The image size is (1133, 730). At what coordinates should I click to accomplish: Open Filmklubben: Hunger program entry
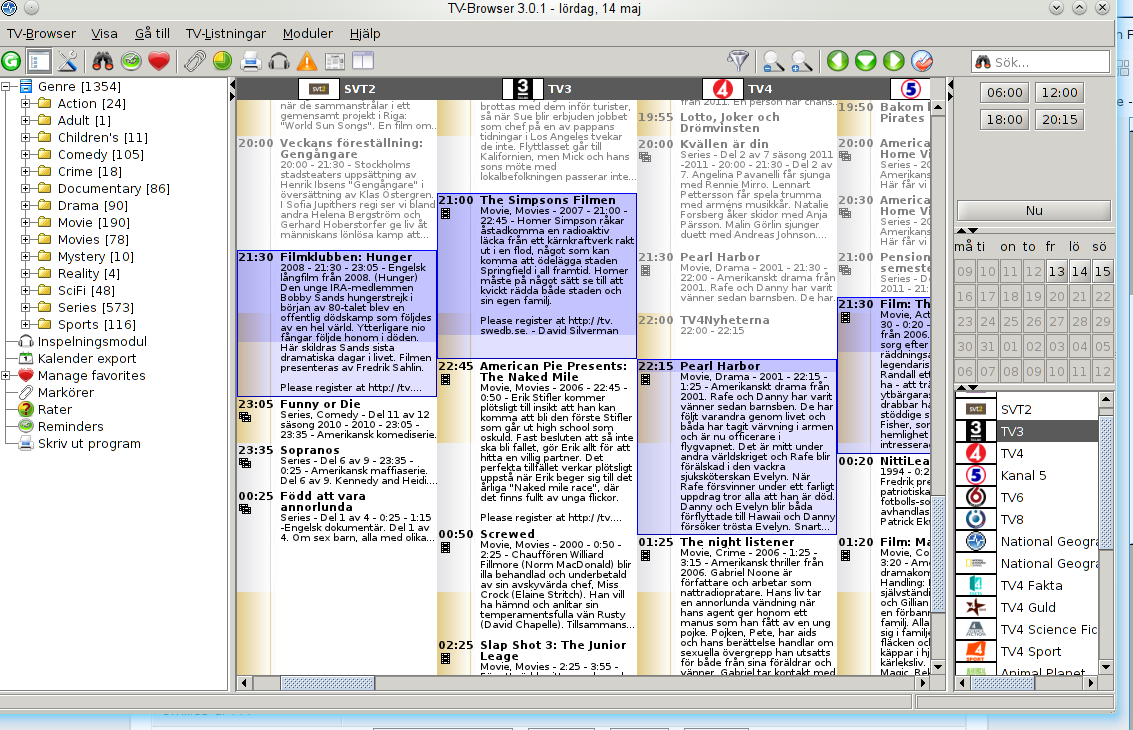tap(337, 323)
